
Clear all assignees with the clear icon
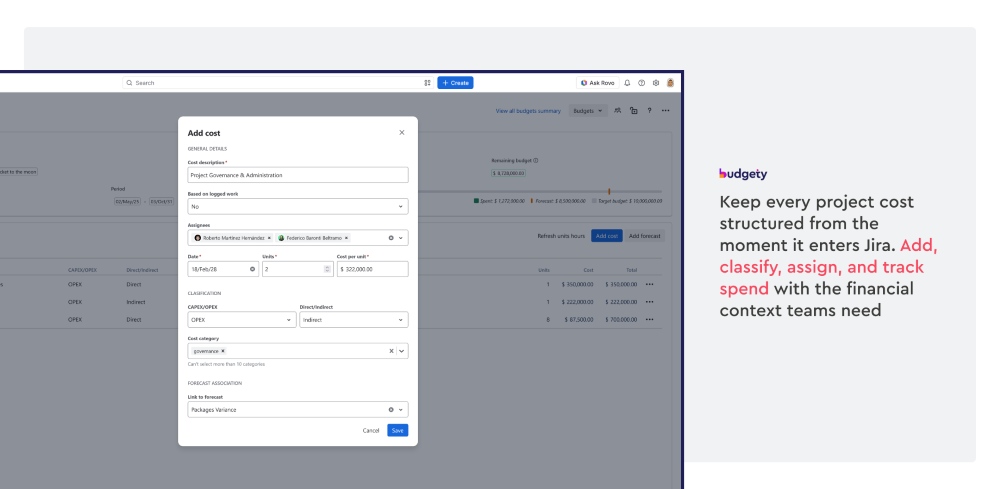tap(391, 238)
